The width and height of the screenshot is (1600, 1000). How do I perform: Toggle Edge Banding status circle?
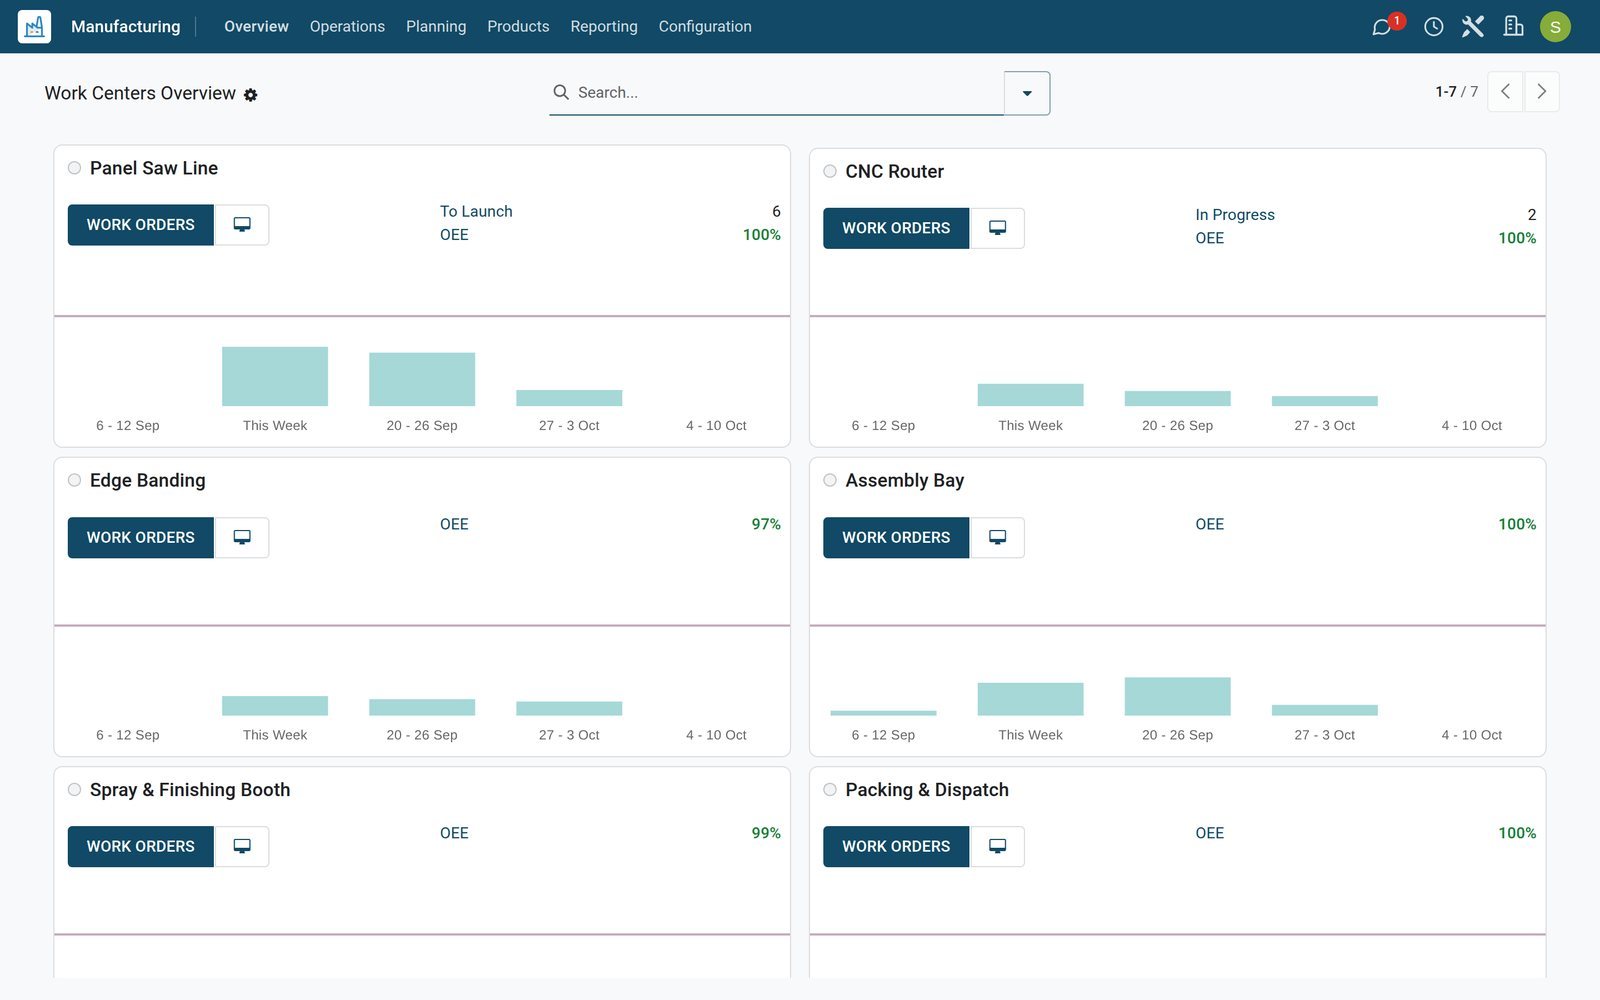74,480
